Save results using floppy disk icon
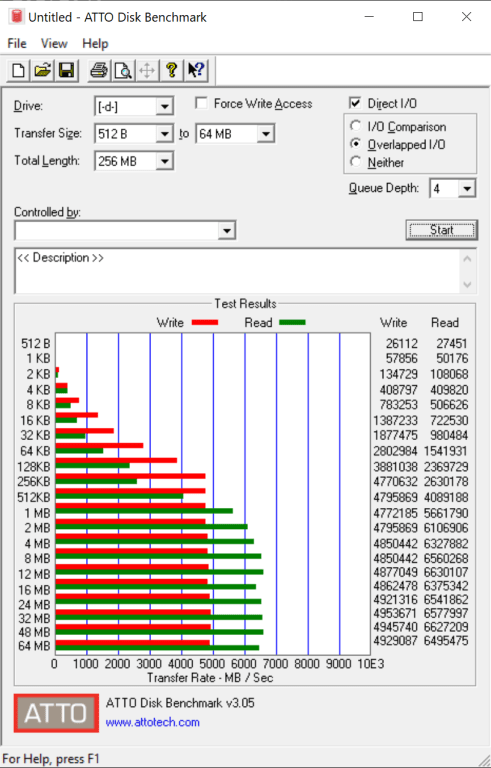Viewport: 491px width, 768px height. [66, 71]
